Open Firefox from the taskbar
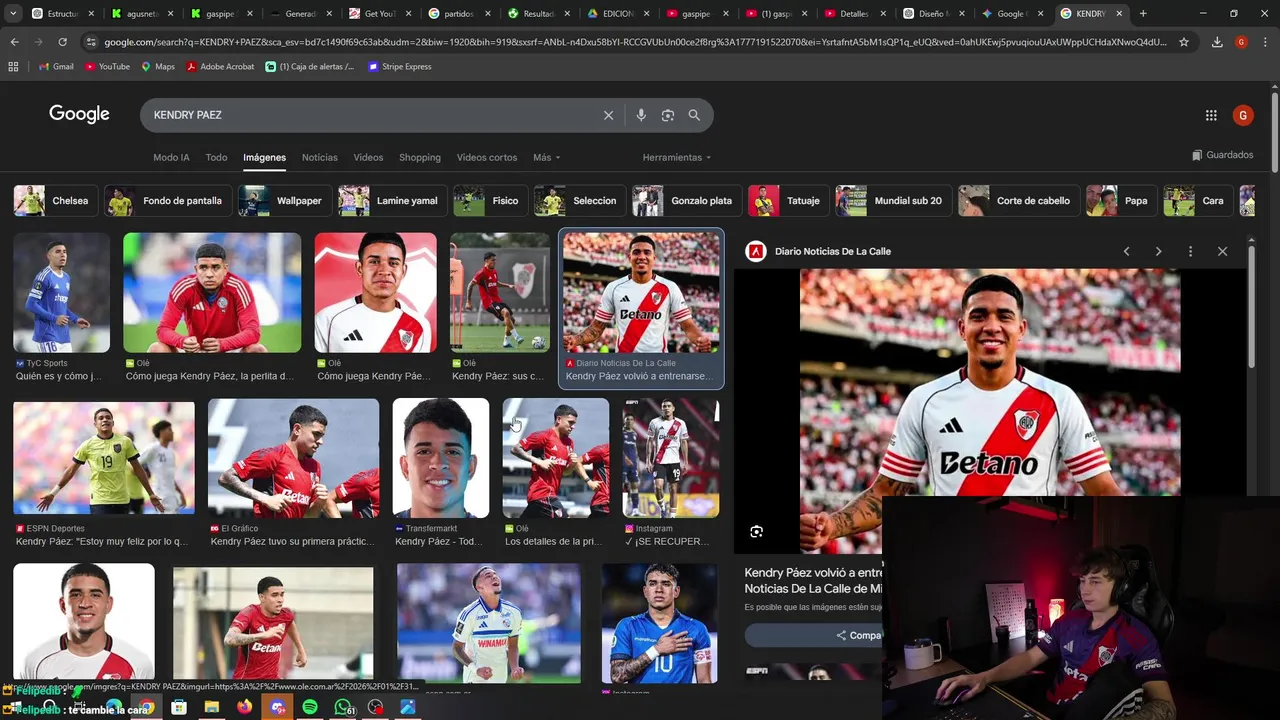 (x=245, y=707)
